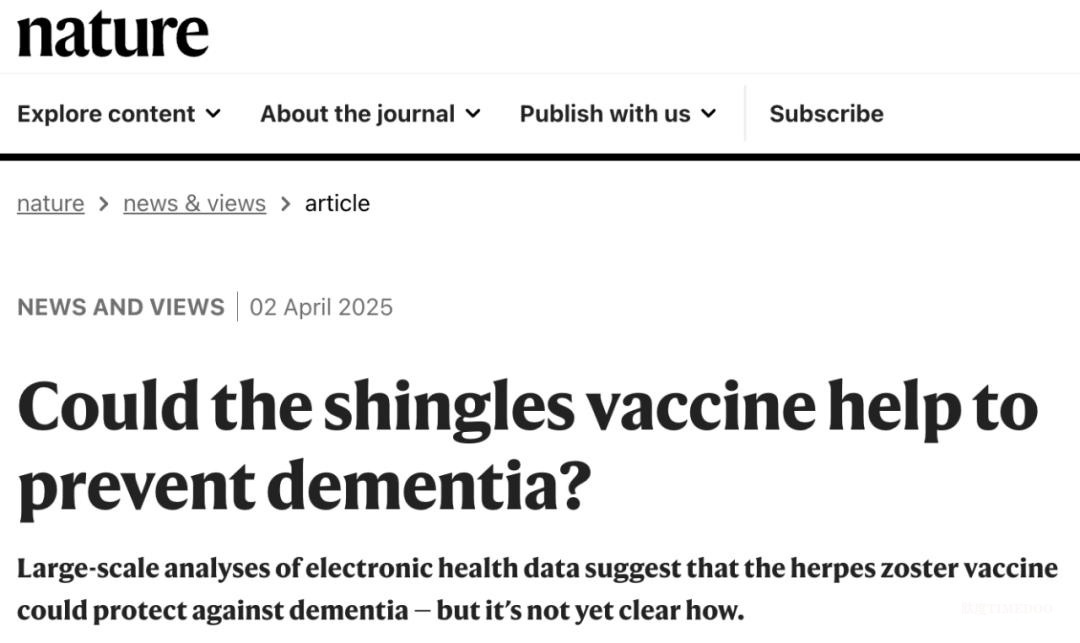Go to nature breadcrumb link
The height and width of the screenshot is (643, 1080).
(x=50, y=203)
